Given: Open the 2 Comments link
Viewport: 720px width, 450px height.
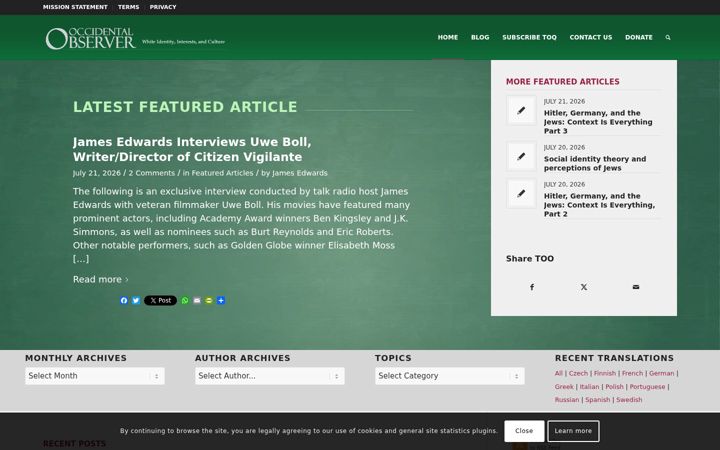Looking at the screenshot, I should point(152,173).
